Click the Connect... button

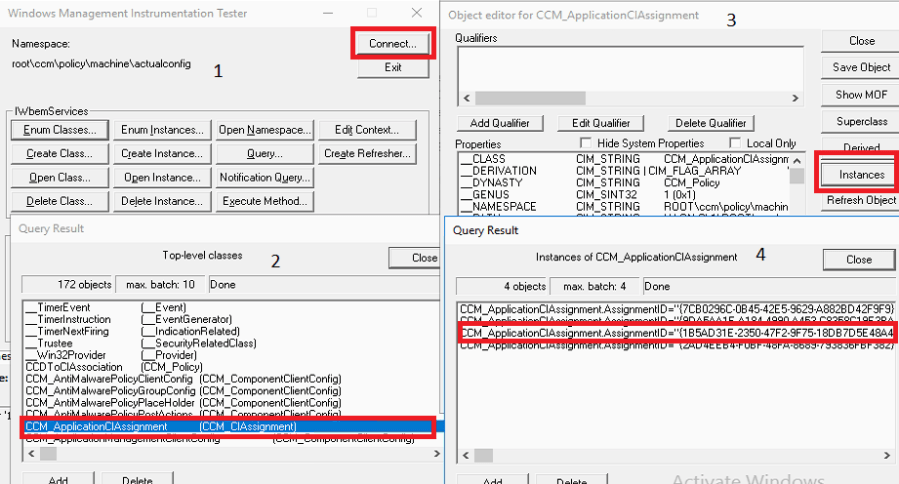[x=393, y=44]
